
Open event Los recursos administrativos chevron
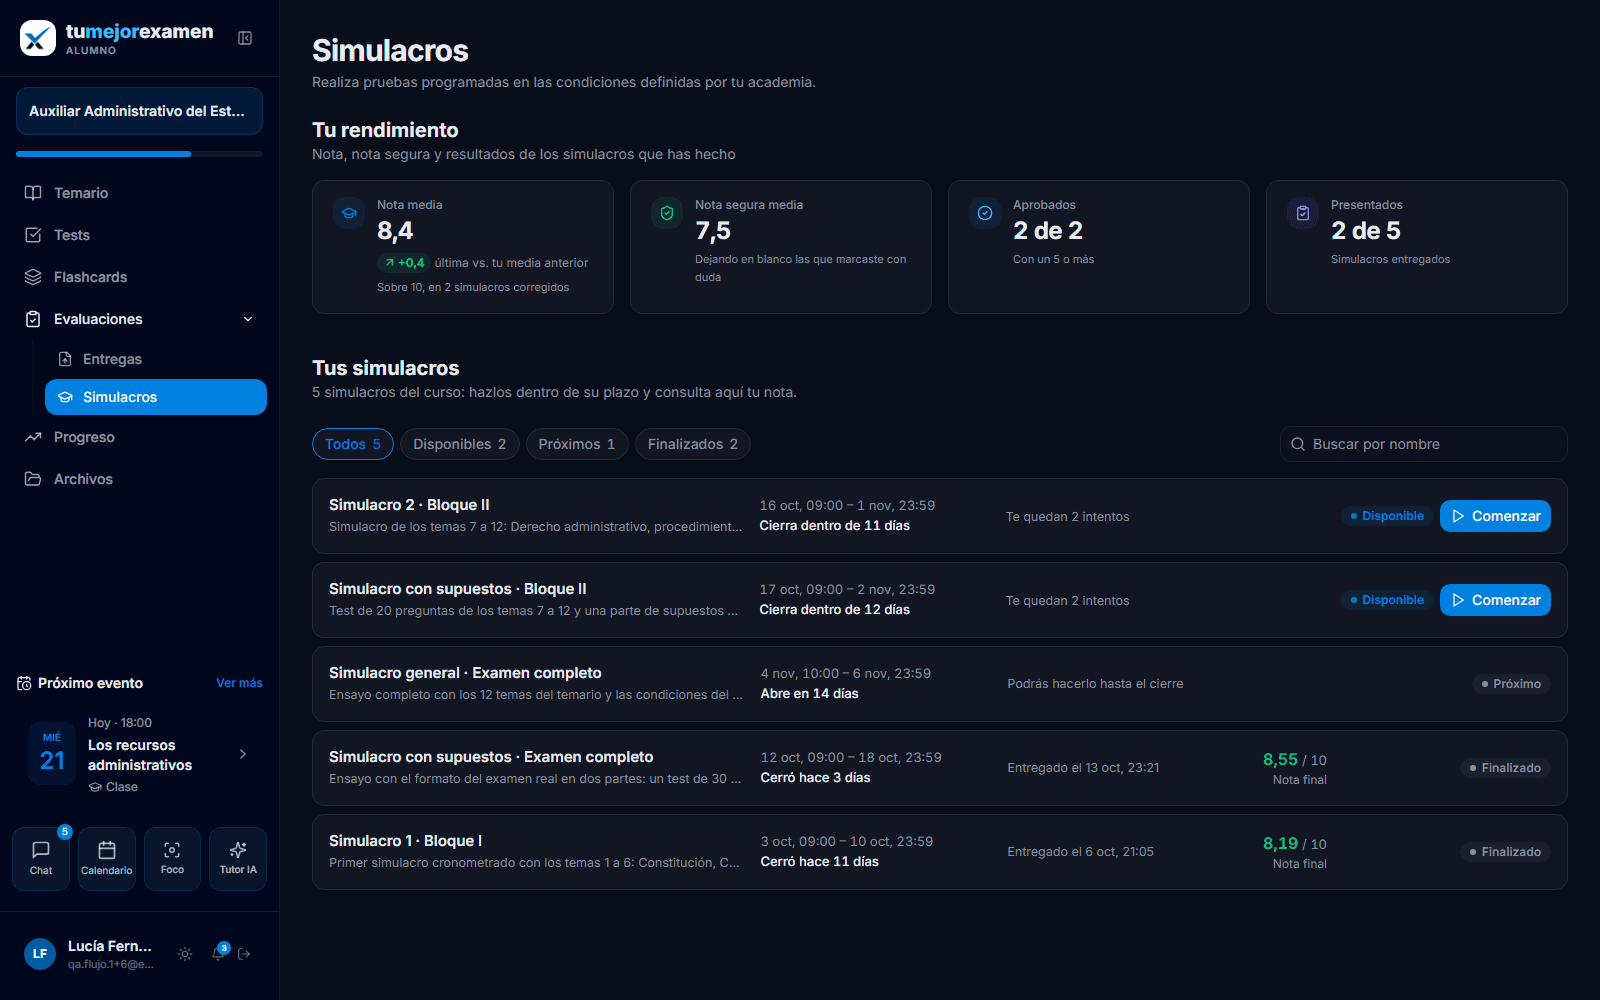pyautogui.click(x=243, y=754)
